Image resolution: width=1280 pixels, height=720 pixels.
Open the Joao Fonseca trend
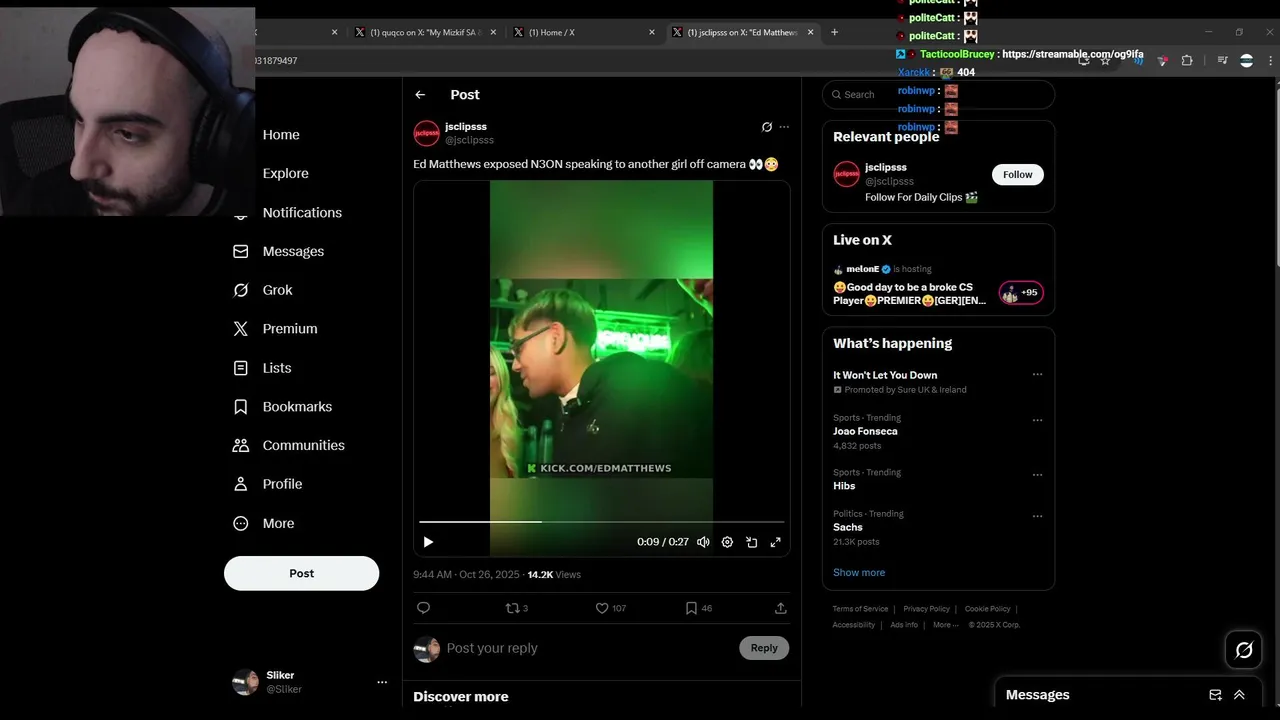point(867,431)
